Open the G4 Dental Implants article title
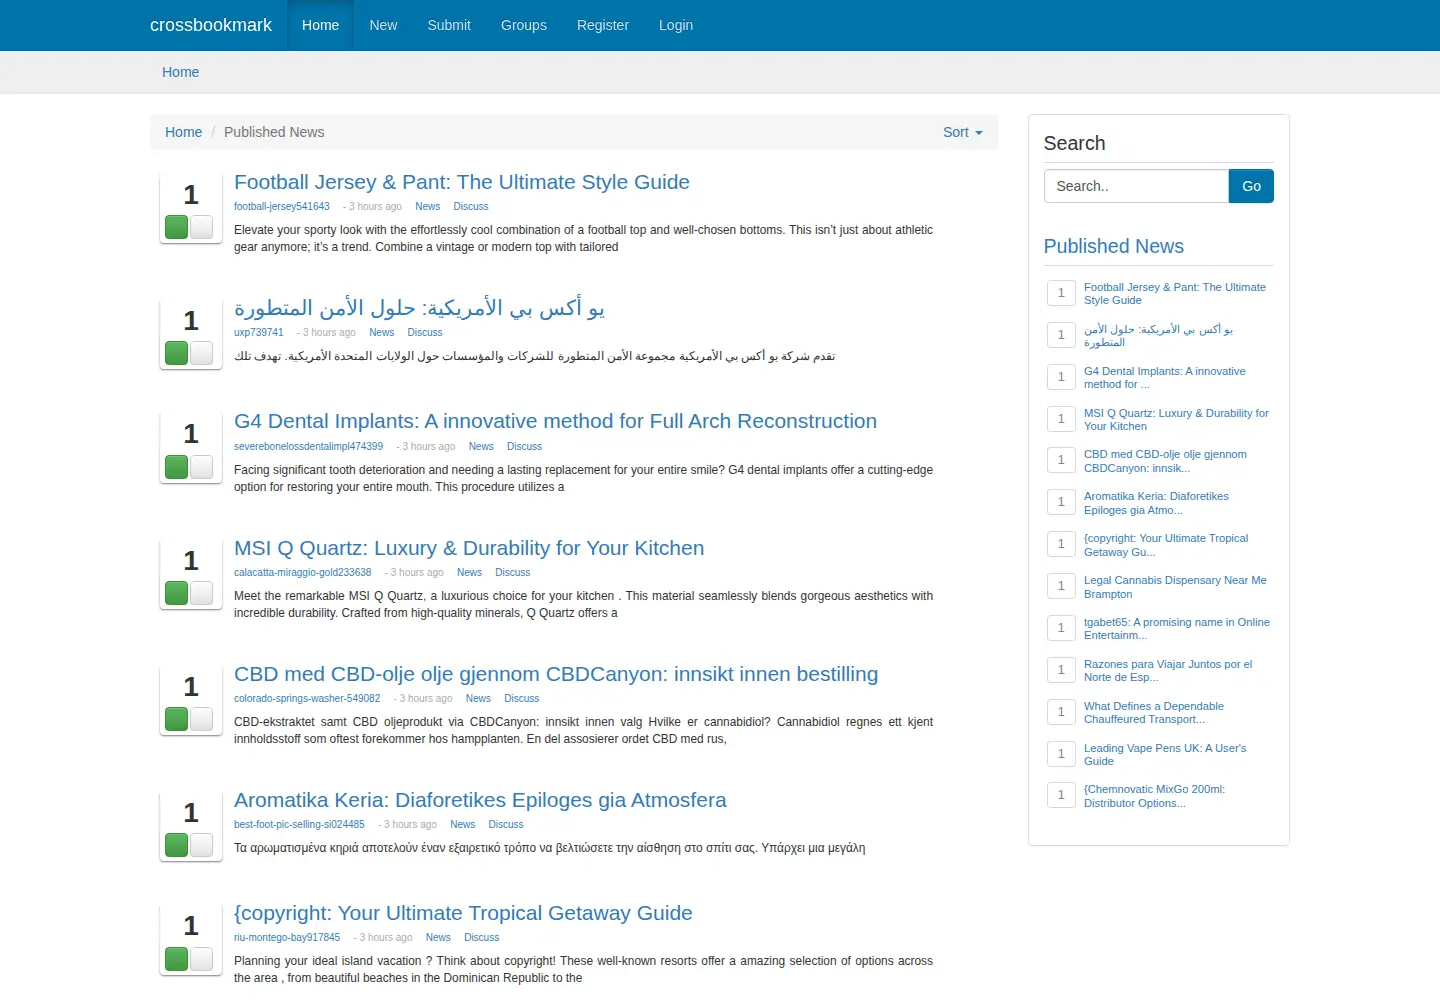 click(555, 421)
